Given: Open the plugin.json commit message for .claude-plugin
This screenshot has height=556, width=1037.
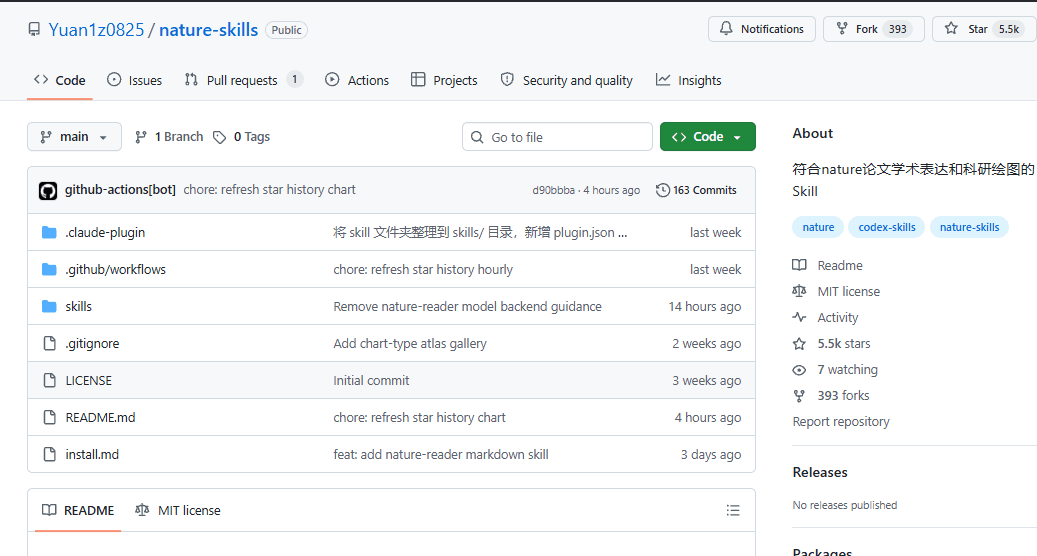Looking at the screenshot, I should (480, 233).
